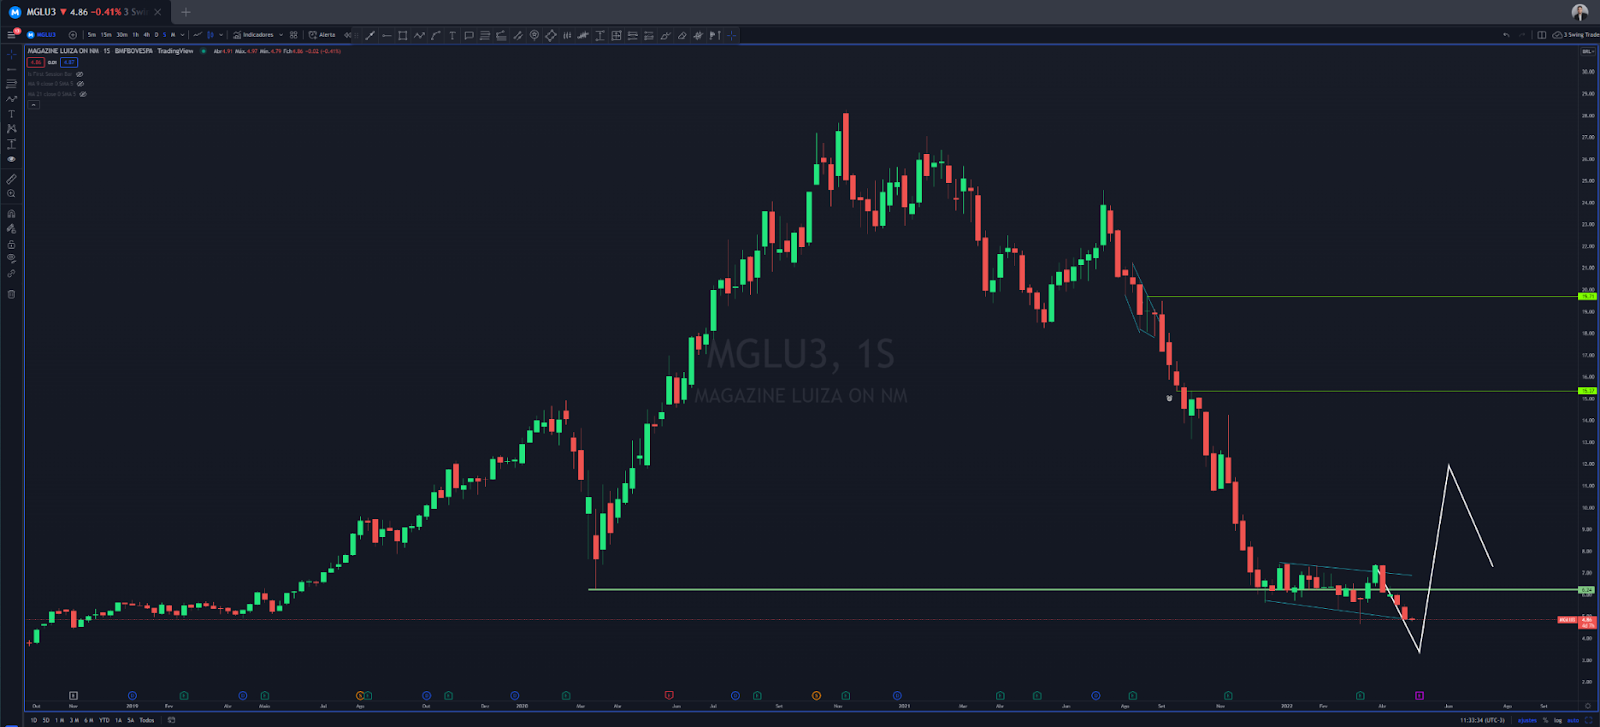Viewport: 1600px width, 727px height.
Task: Activate the zoom-in magnifier tool
Action: [x=12, y=193]
